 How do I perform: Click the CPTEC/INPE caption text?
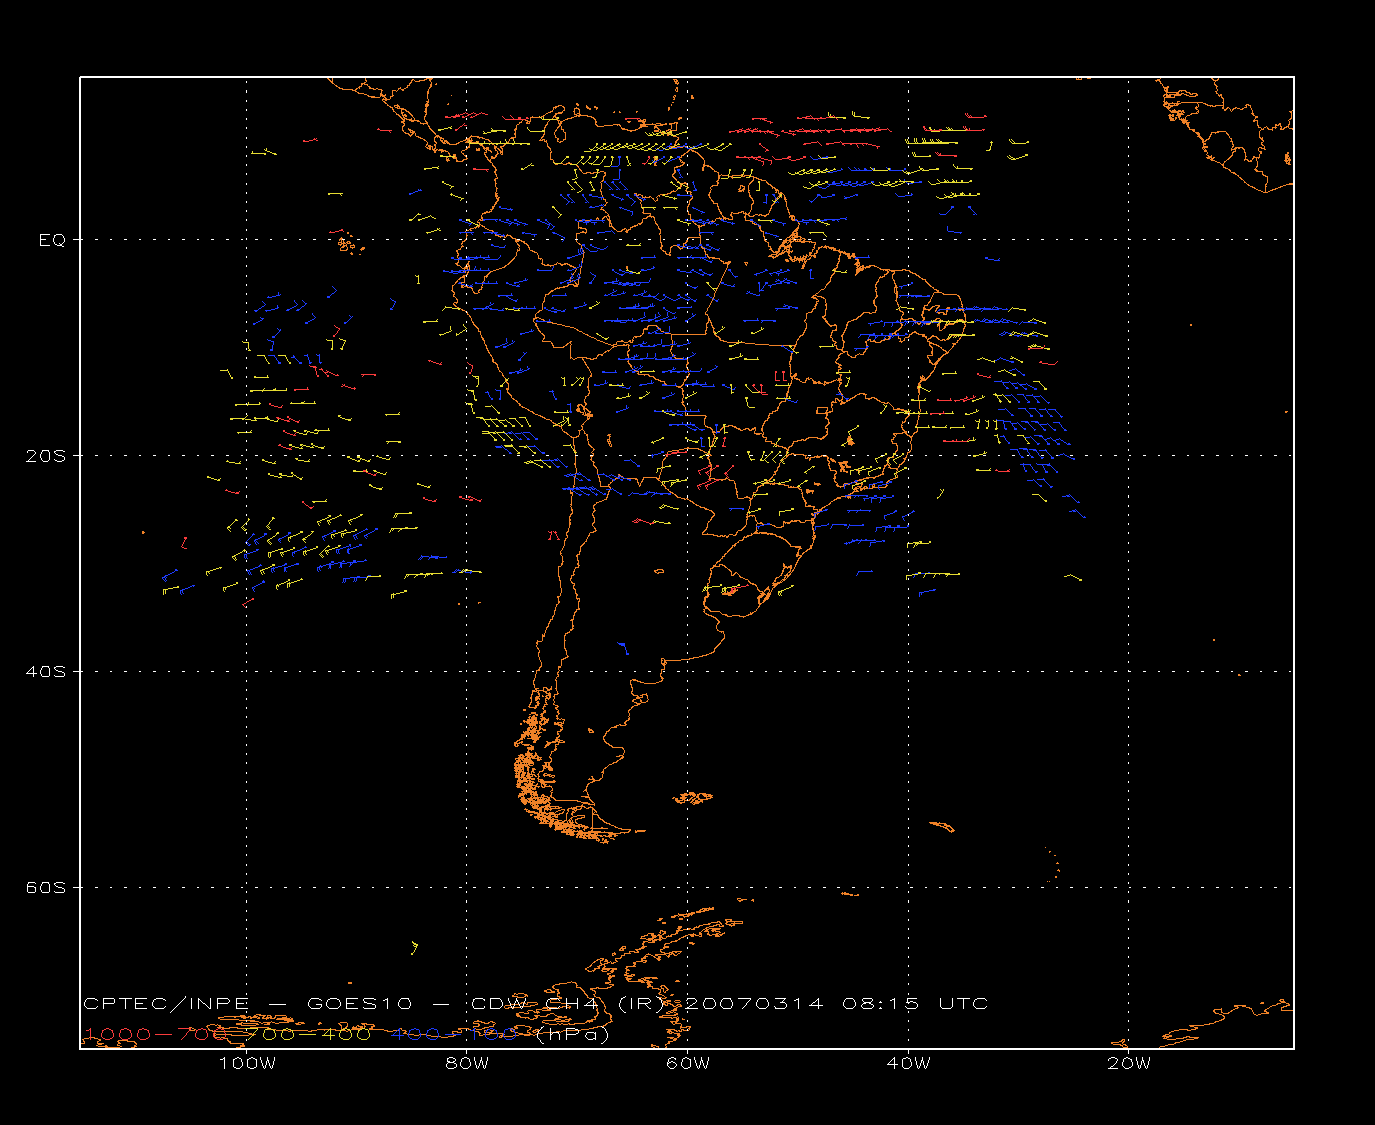[166, 1003]
